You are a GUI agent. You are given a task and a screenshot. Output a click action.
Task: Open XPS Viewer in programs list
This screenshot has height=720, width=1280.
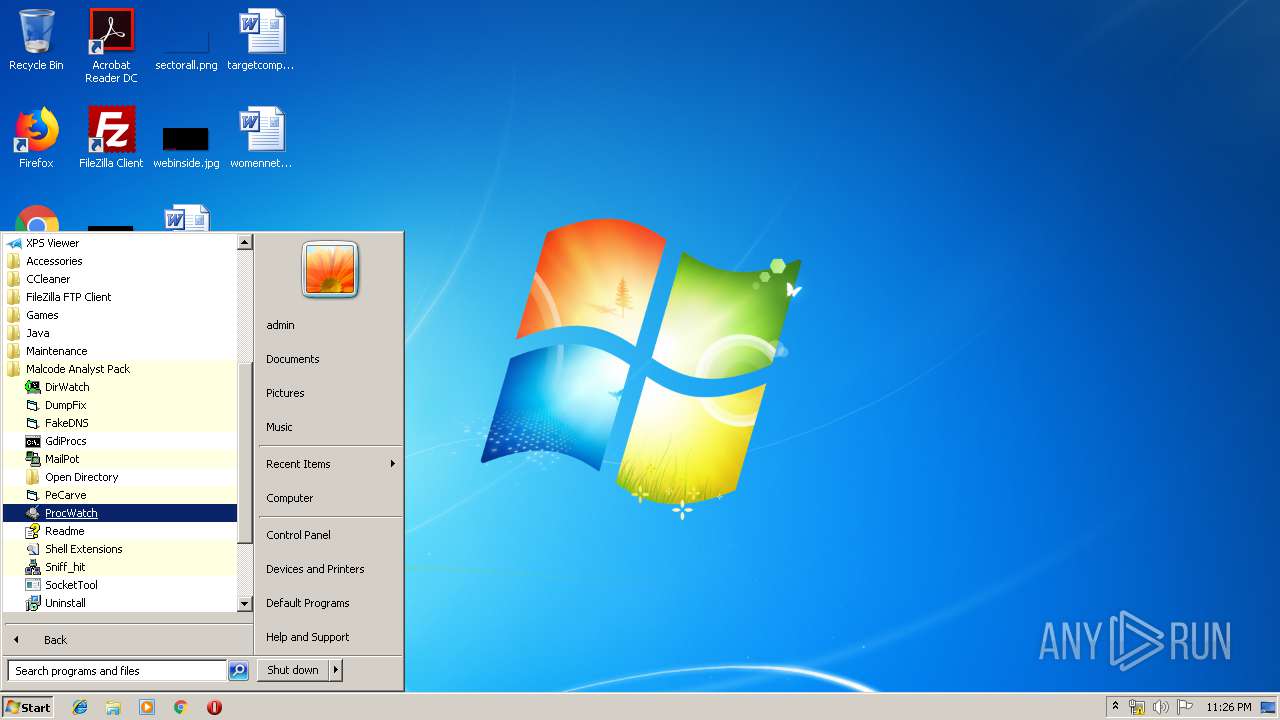coord(120,243)
